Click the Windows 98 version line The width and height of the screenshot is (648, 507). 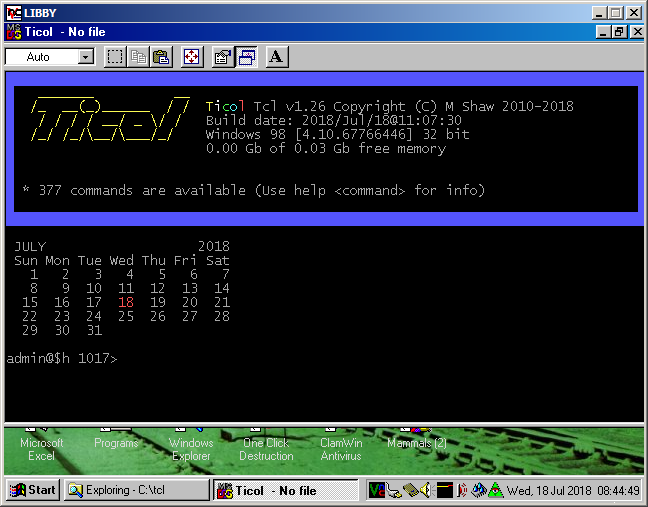tap(338, 134)
